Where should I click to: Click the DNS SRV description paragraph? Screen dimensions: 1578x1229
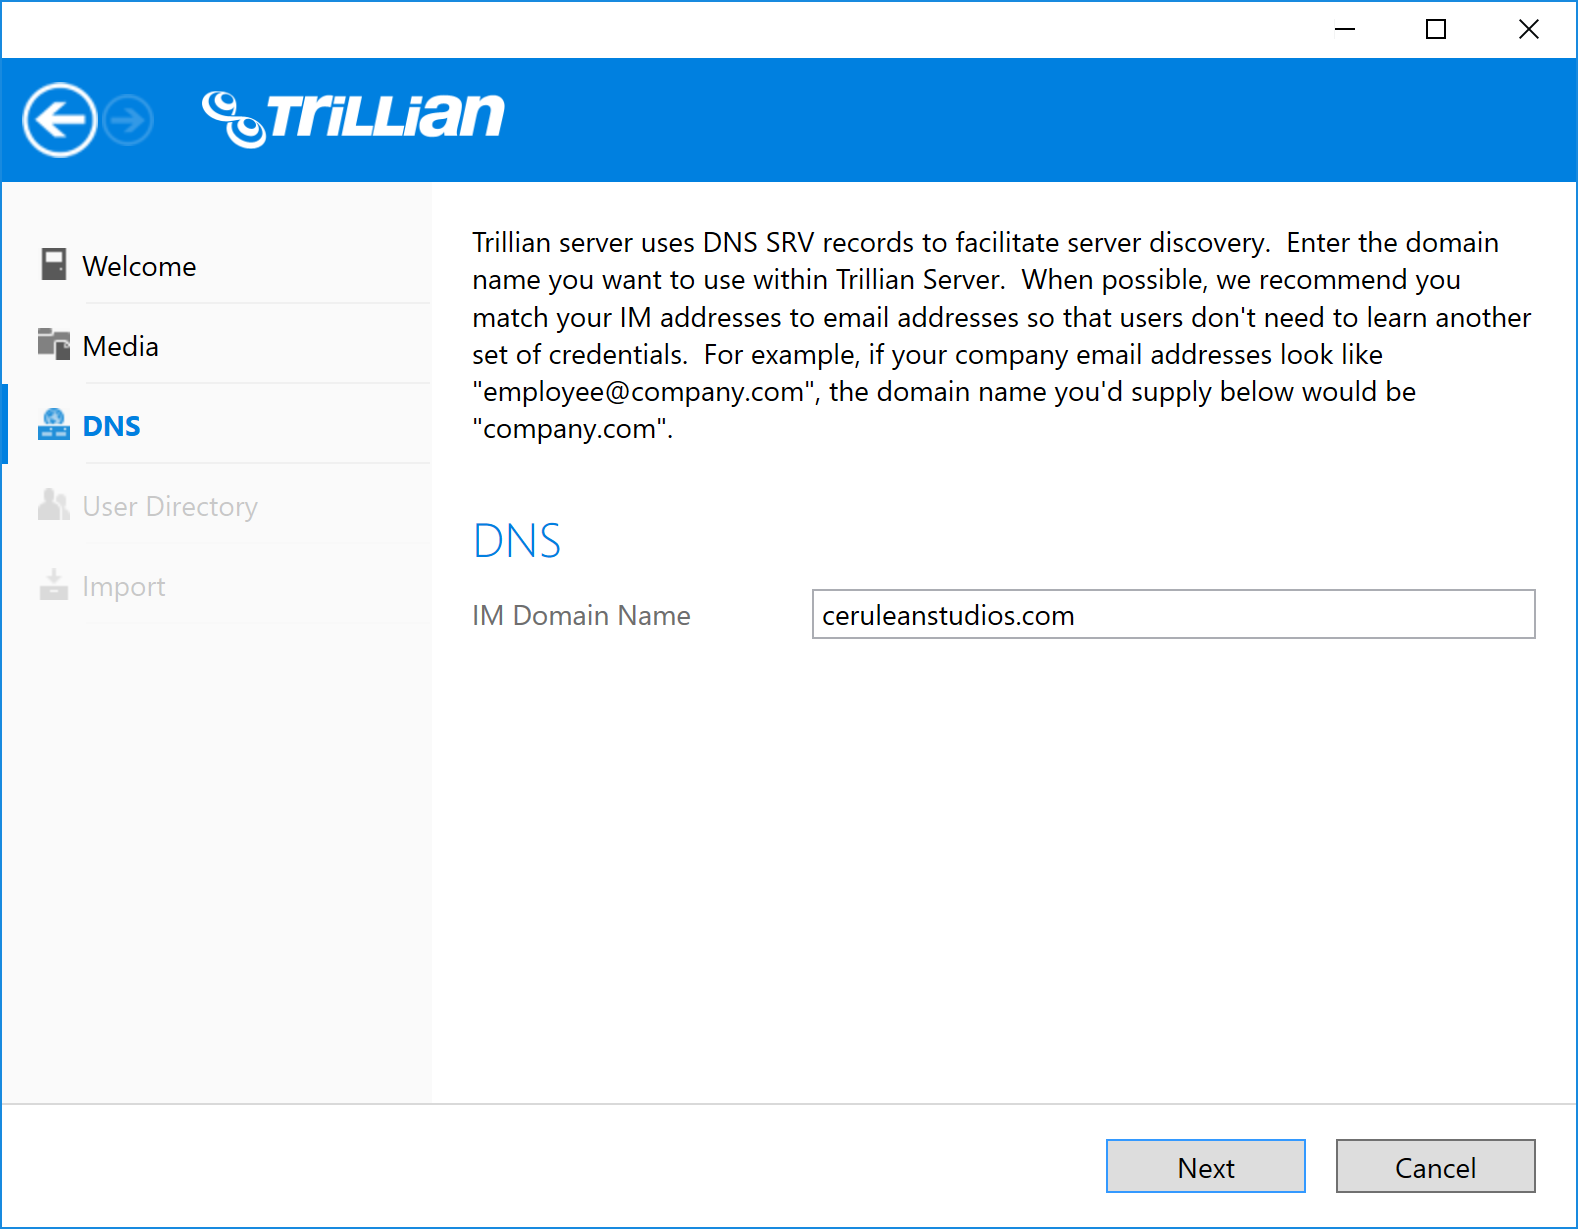[x=1001, y=336]
